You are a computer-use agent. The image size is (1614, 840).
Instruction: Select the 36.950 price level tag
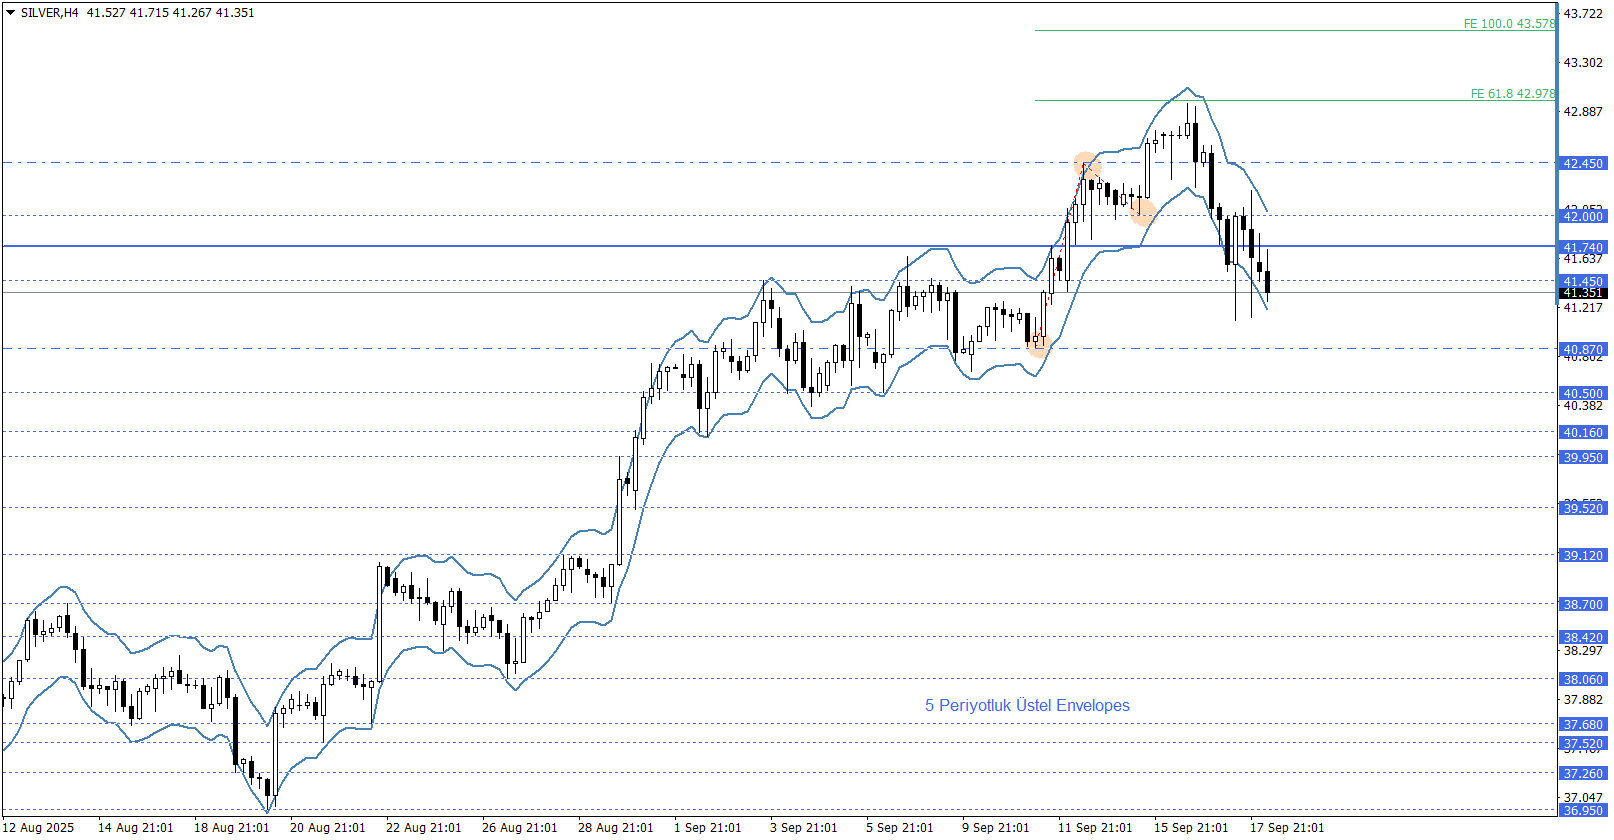1583,811
